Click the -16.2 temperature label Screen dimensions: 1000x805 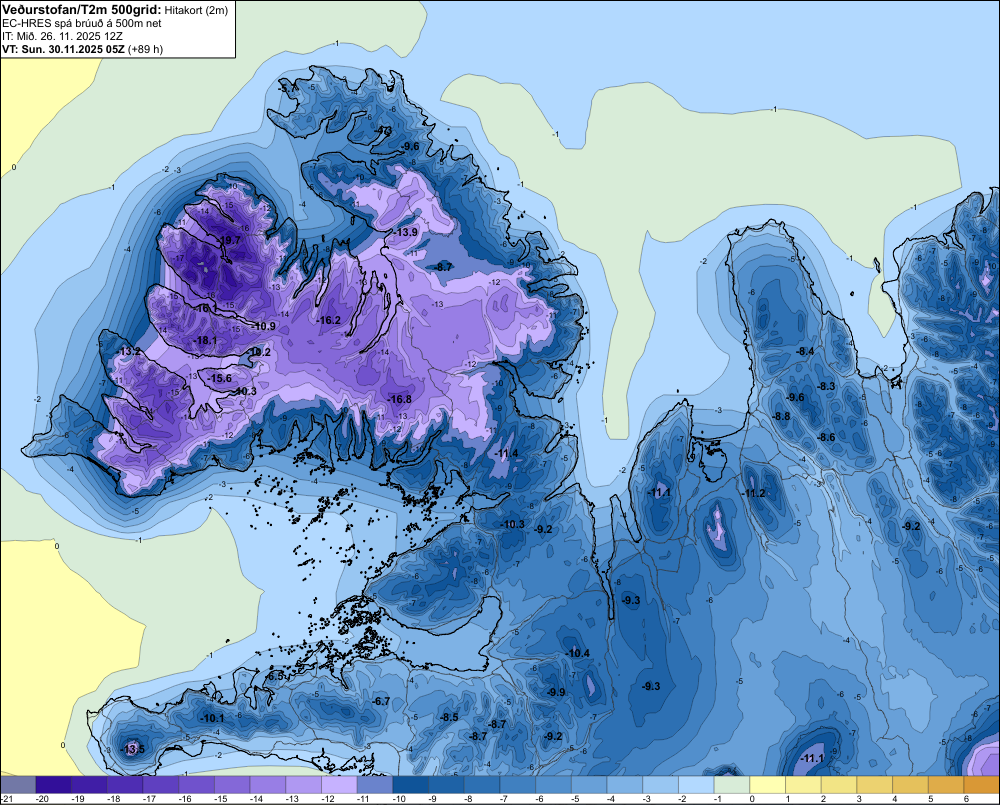329,320
